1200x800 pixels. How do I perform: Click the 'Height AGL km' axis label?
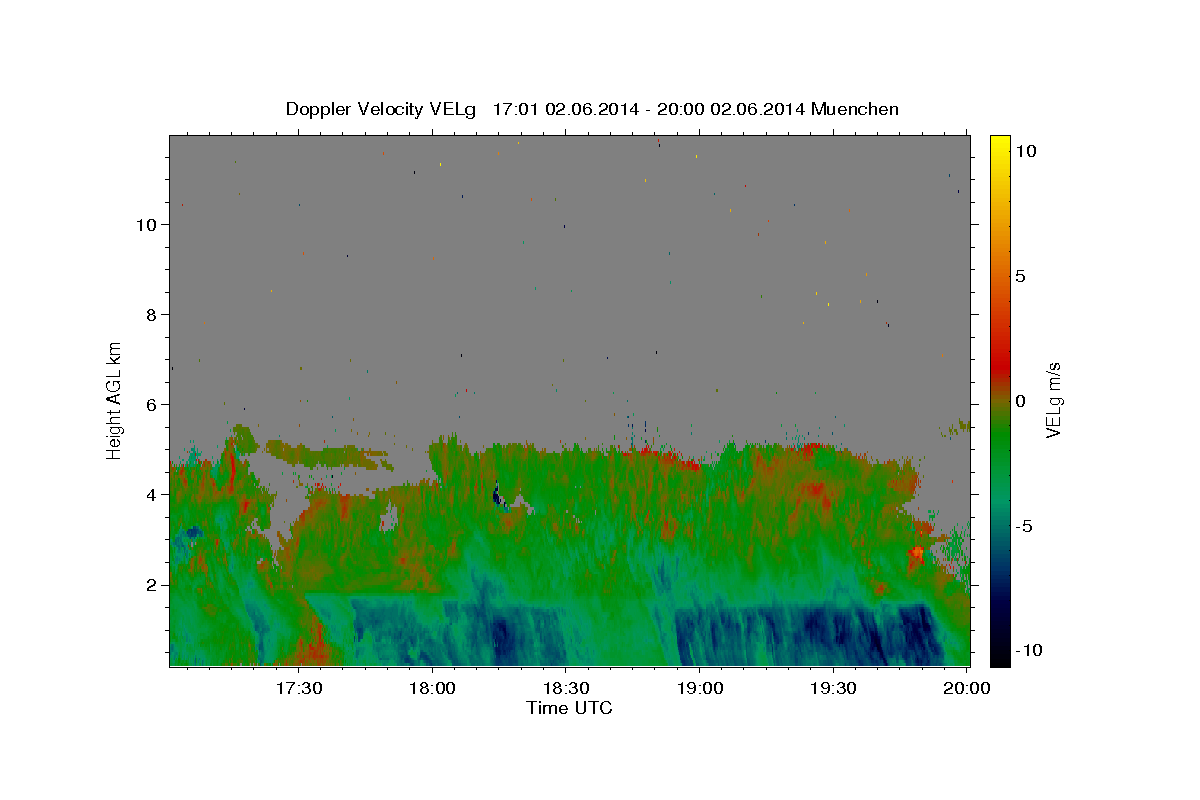[114, 400]
